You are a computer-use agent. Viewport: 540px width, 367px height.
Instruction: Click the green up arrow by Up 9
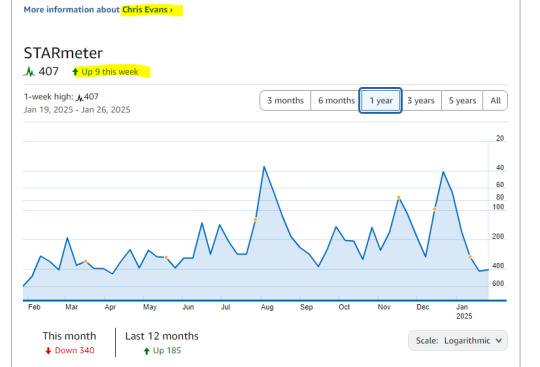(x=75, y=72)
